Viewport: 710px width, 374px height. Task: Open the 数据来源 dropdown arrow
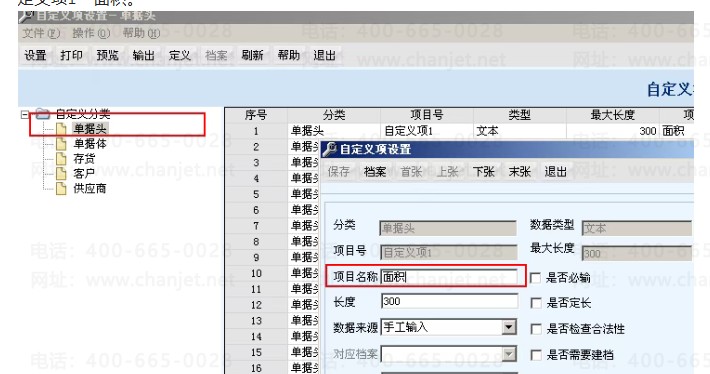click(509, 327)
